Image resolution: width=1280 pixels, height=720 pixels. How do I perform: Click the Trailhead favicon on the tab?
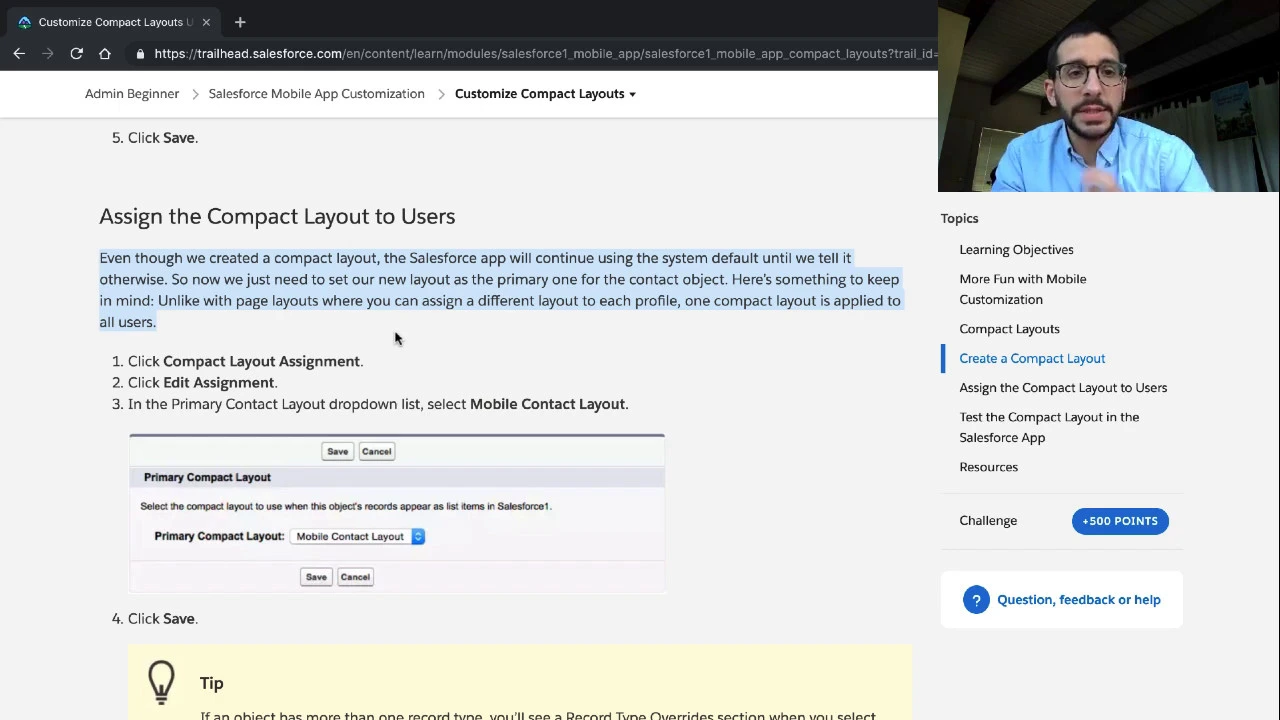click(x=24, y=22)
